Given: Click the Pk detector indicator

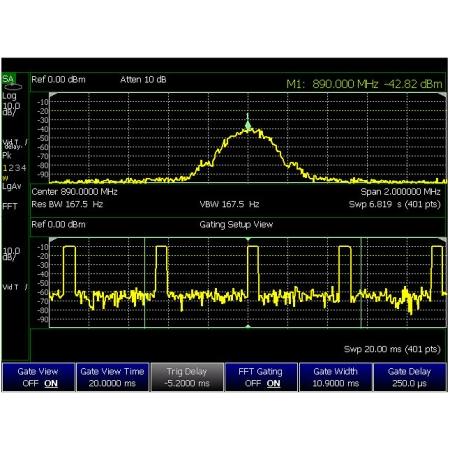Looking at the screenshot, I should pyautogui.click(x=7, y=155).
